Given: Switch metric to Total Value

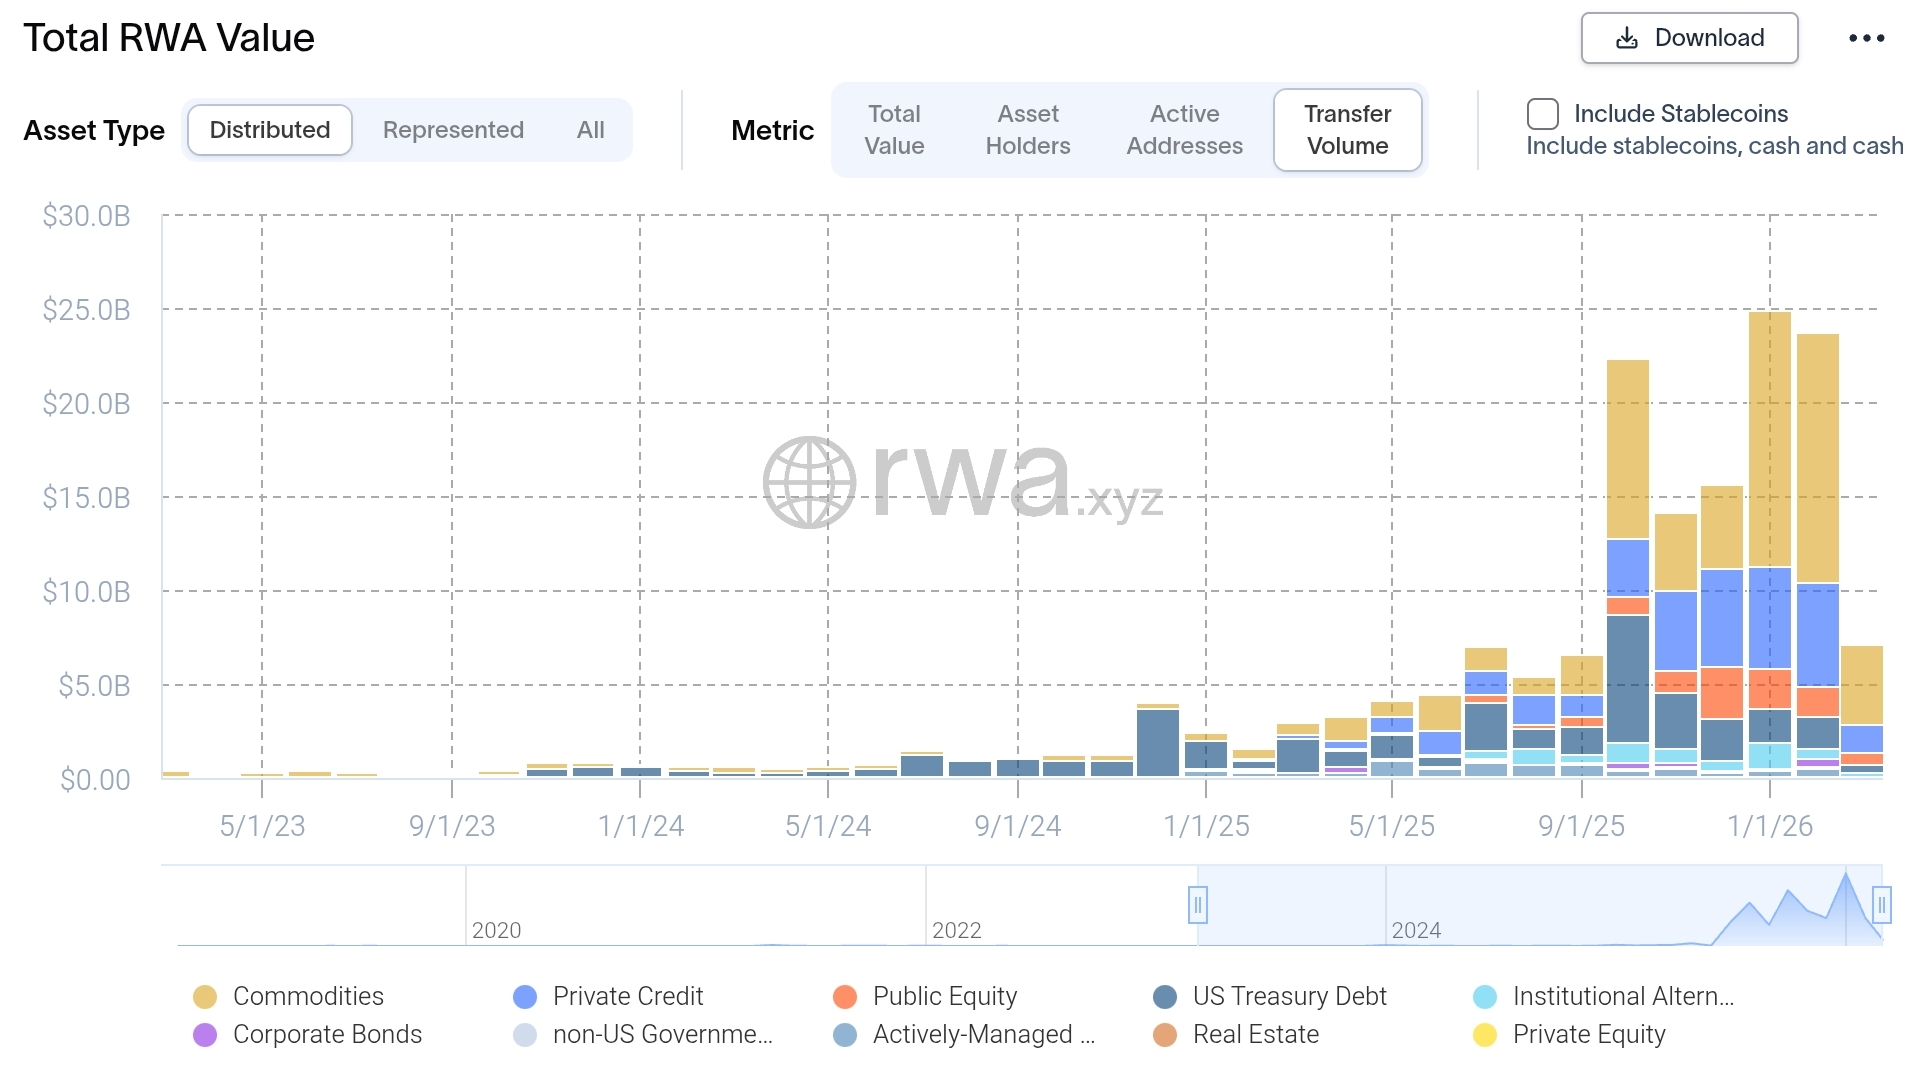Looking at the screenshot, I should 894,130.
